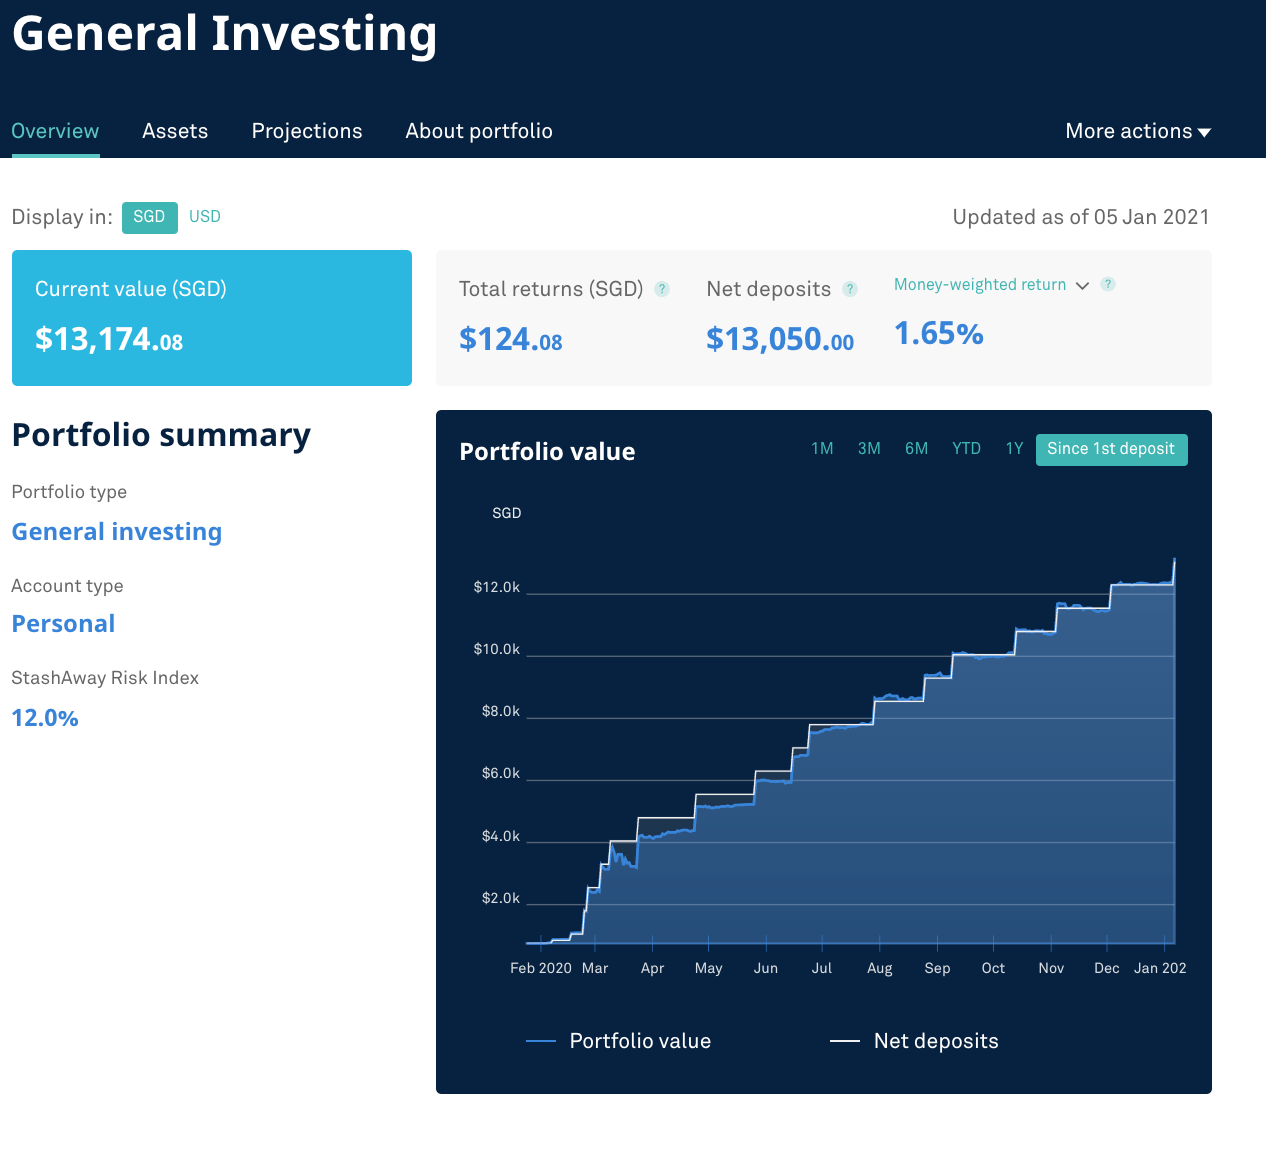Click the 6M chart range button
This screenshot has width=1266, height=1150.
point(916,448)
